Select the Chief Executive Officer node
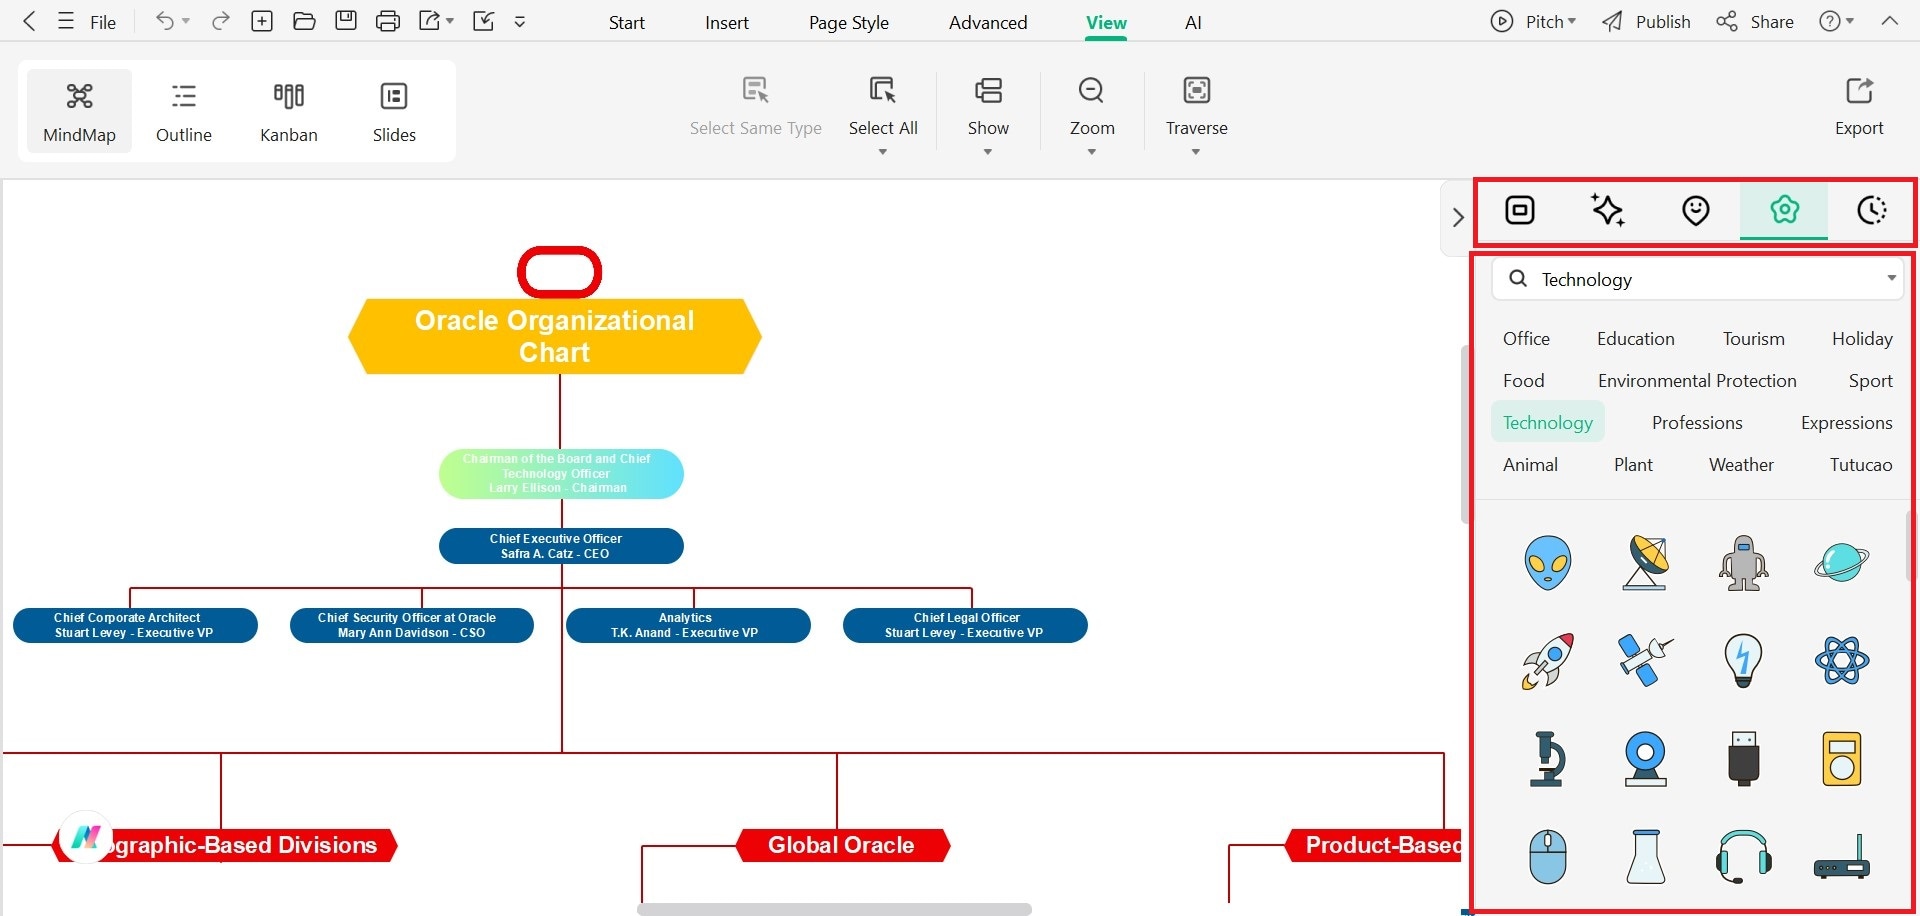This screenshot has width=1920, height=916. (561, 546)
